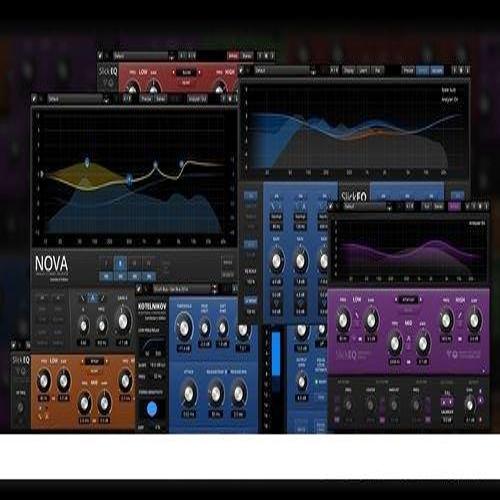Choose the low shelf filter shape in NOVA

click(x=82, y=298)
